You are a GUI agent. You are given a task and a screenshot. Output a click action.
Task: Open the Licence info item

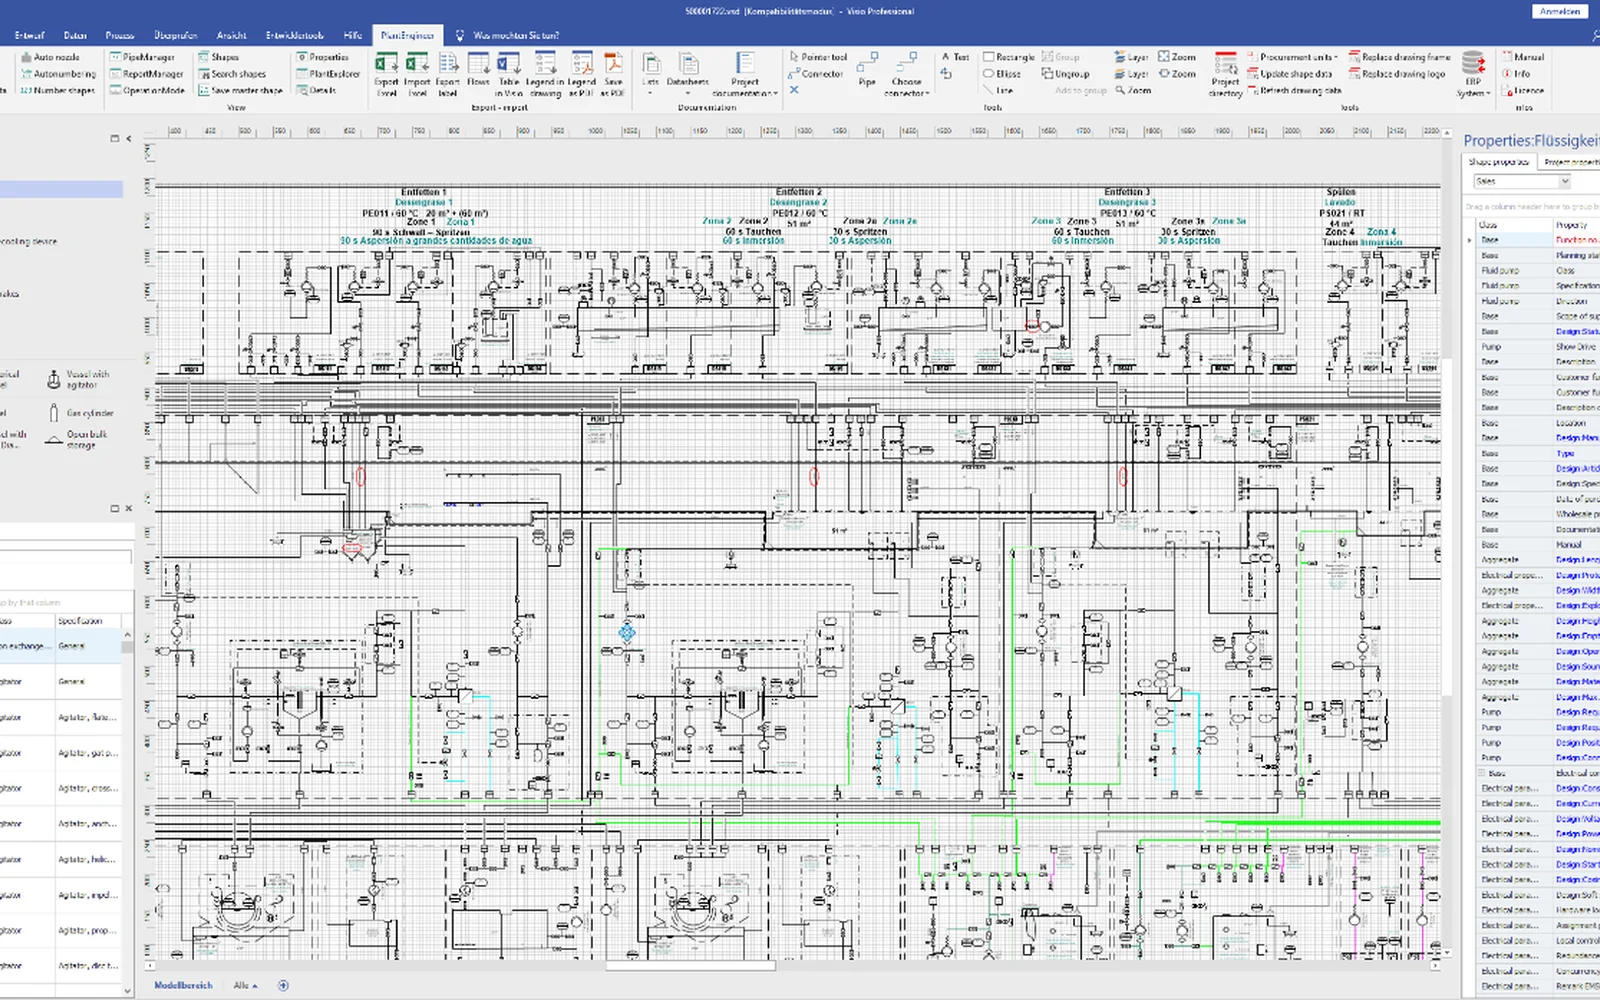pos(1523,90)
